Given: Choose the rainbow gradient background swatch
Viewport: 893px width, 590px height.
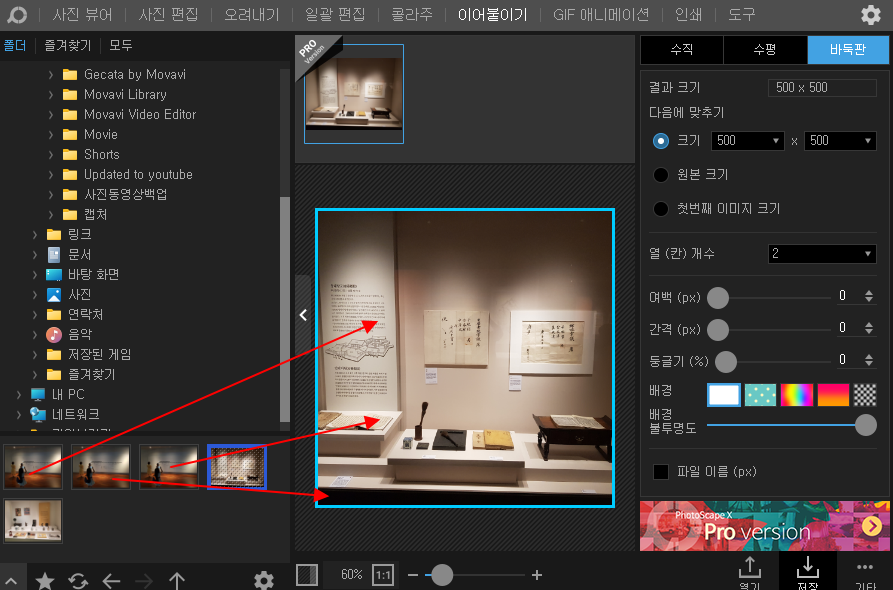Looking at the screenshot, I should pyautogui.click(x=796, y=395).
